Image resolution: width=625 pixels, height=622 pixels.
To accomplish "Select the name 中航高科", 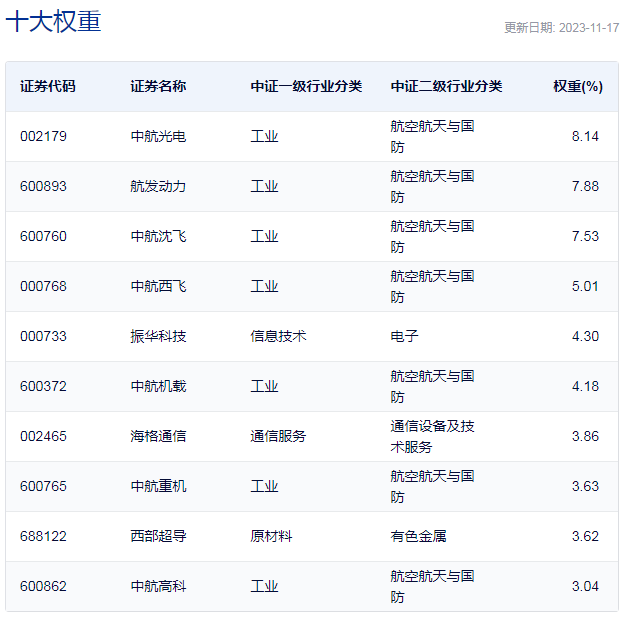I will (x=158, y=586).
